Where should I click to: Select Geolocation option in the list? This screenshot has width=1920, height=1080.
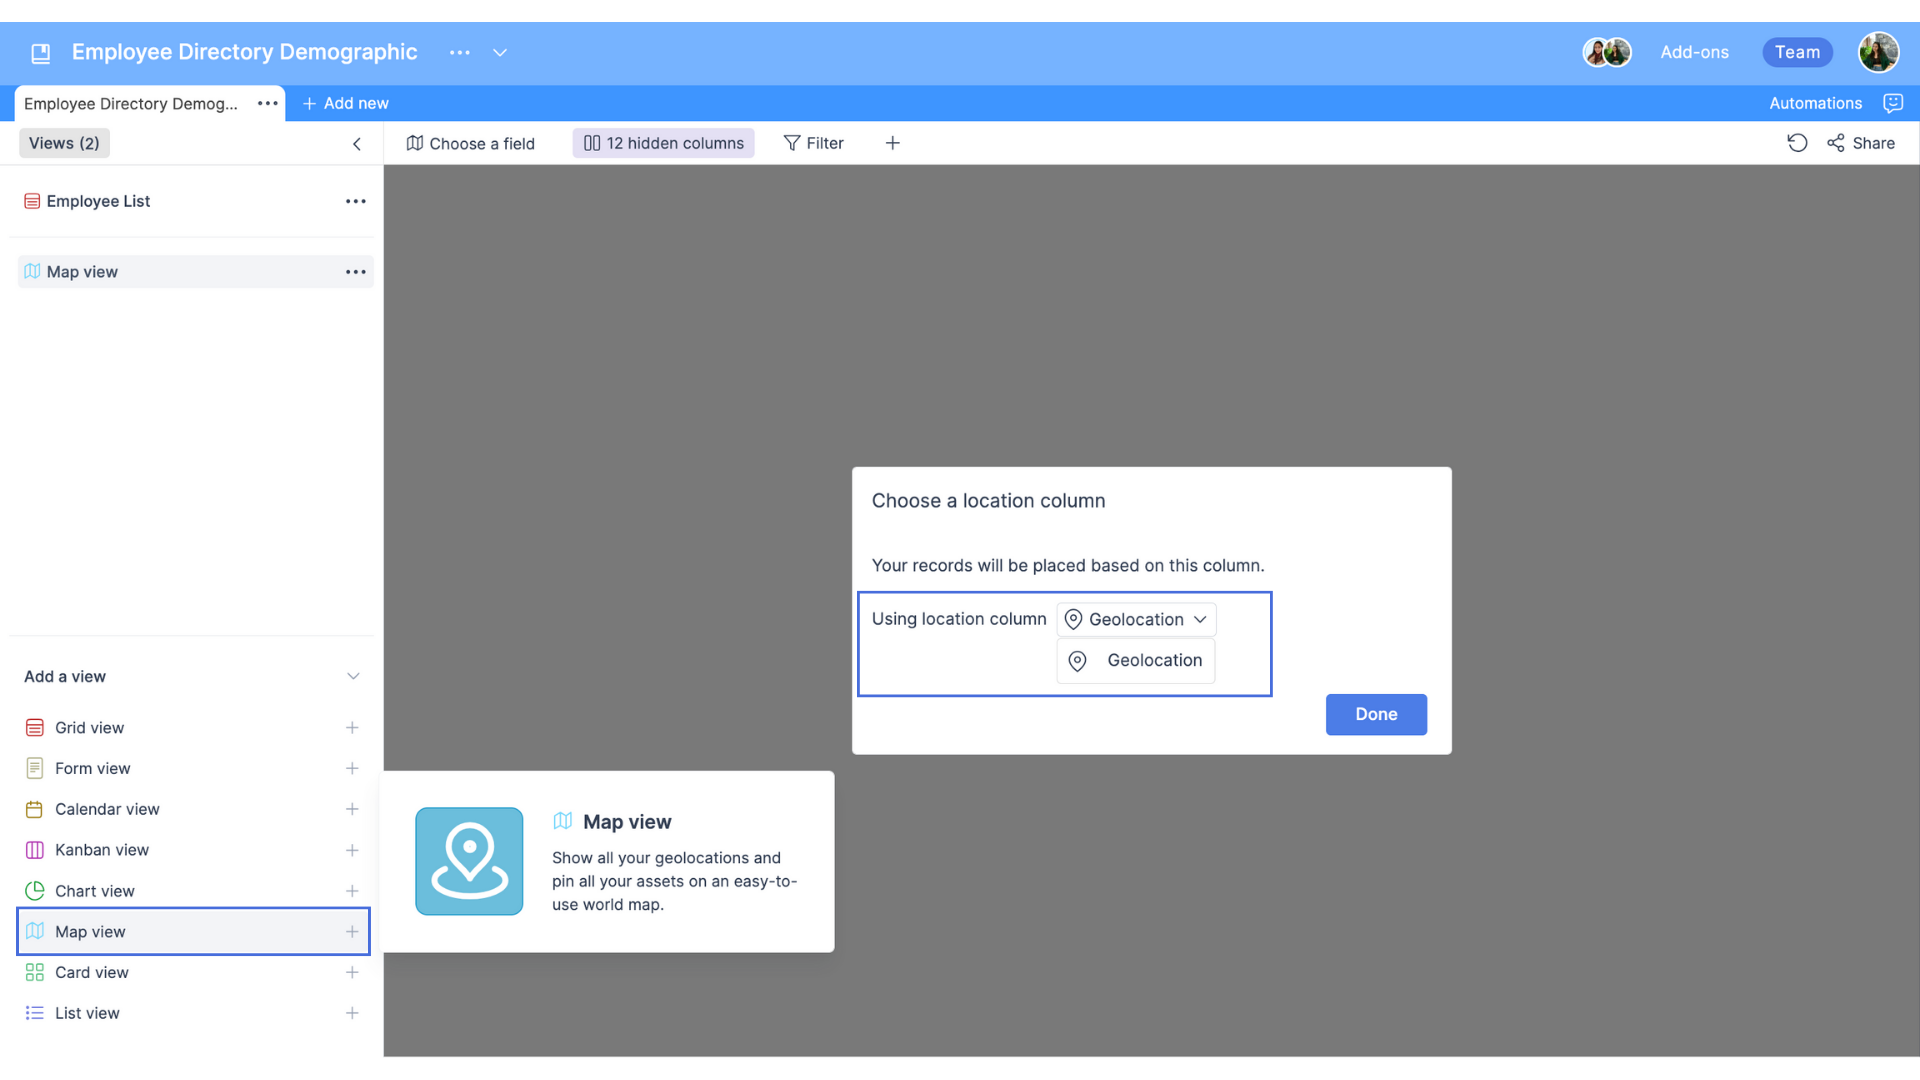pos(1136,661)
